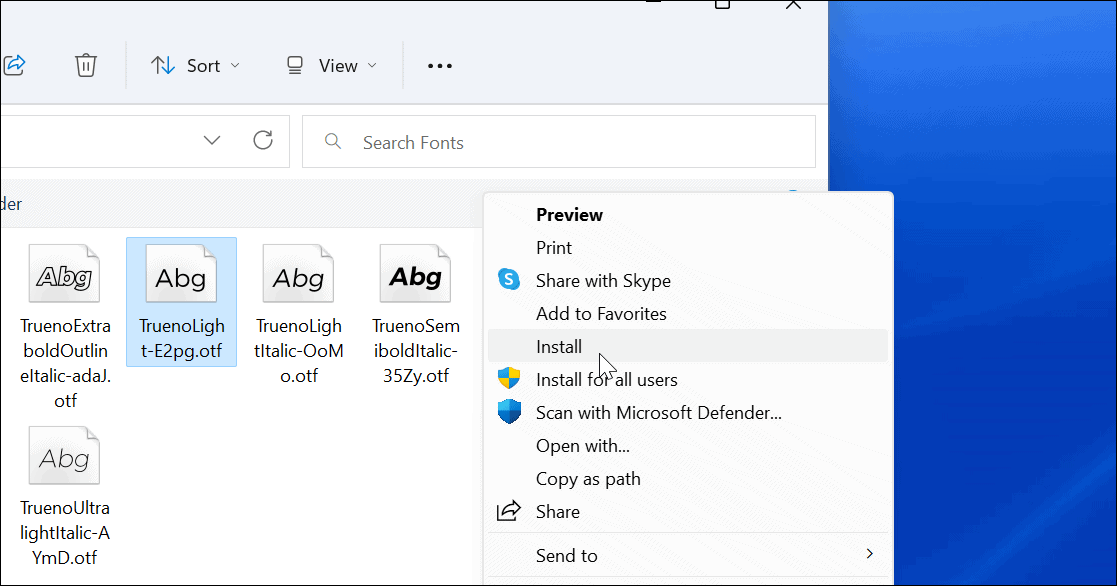Click the Skype icon beside Share with Skype
The image size is (1117, 586).
tap(509, 280)
